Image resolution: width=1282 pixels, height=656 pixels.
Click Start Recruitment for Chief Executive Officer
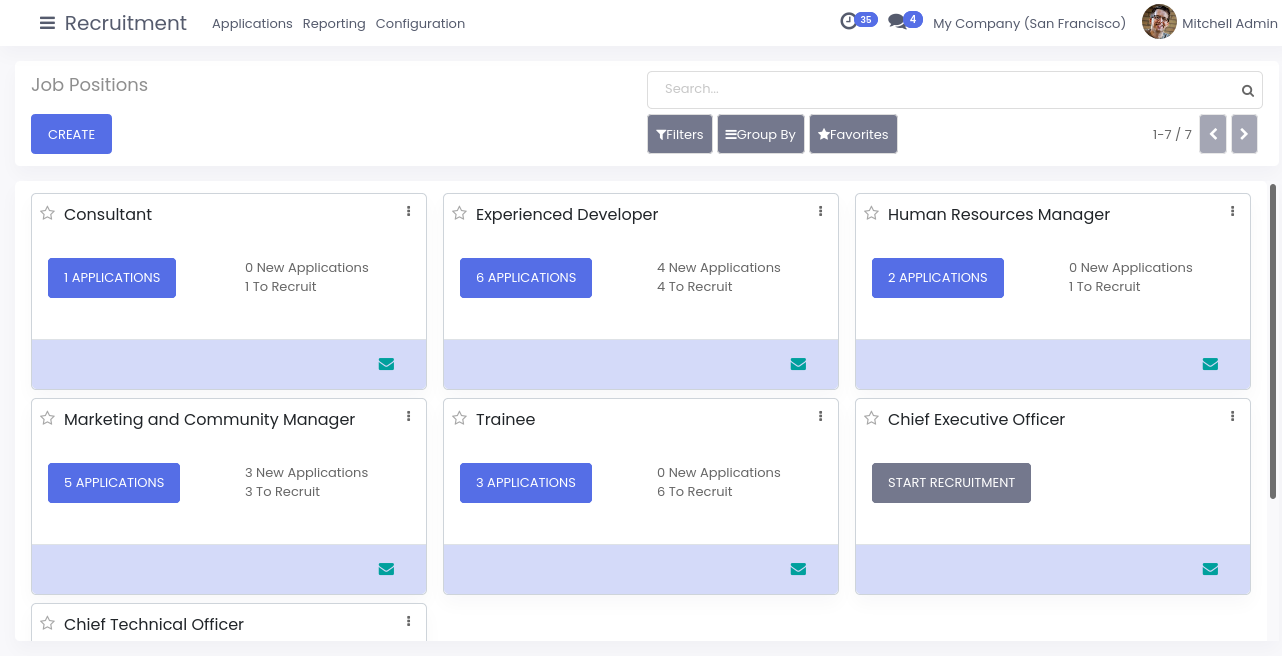pyautogui.click(x=951, y=483)
